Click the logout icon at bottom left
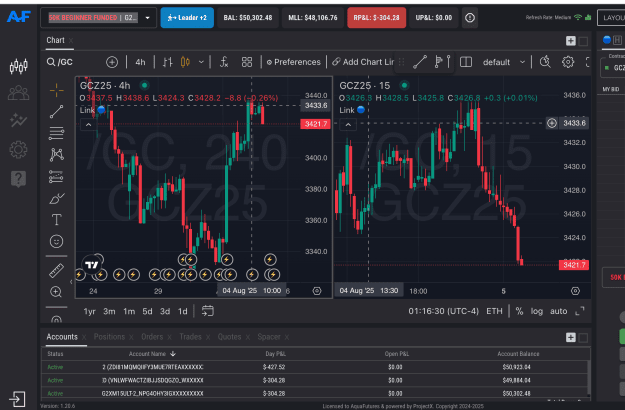This screenshot has height=410, width=625. tap(17, 398)
